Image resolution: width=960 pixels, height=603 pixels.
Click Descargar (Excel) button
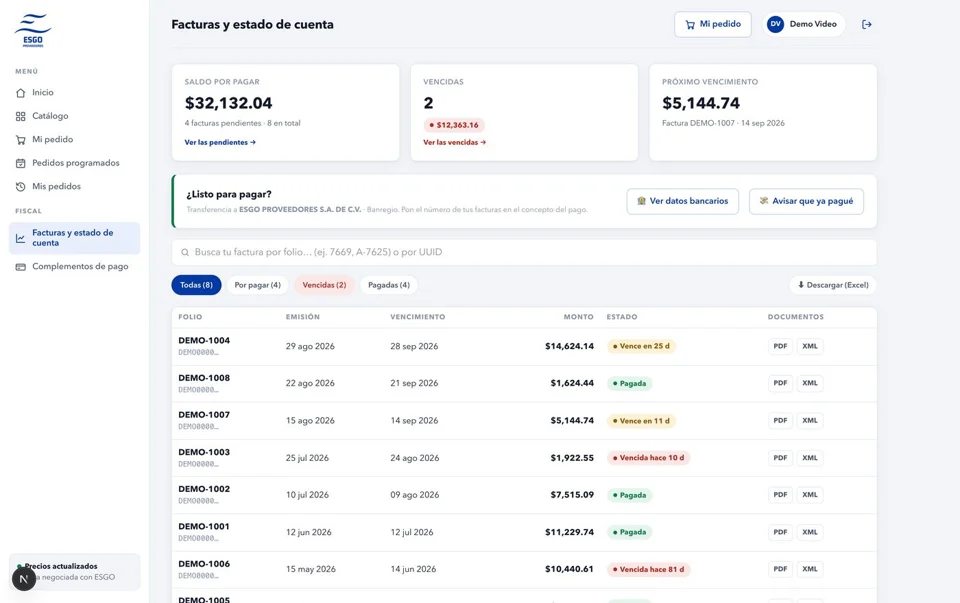point(833,285)
